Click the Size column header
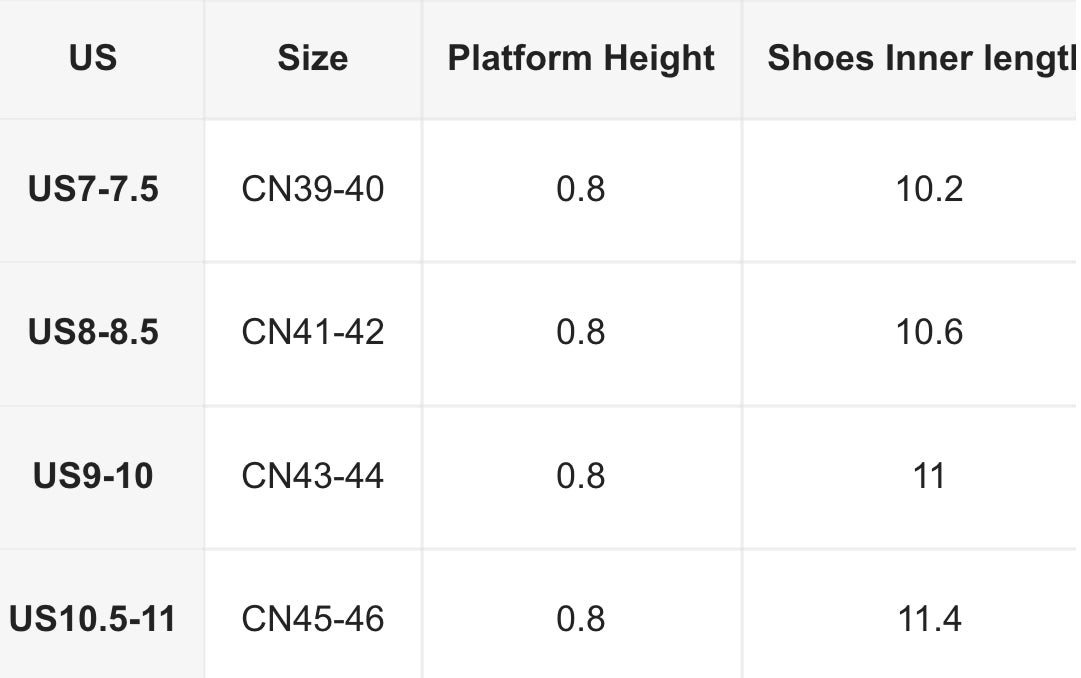Viewport: 1081px width, 678px height. 312,58
